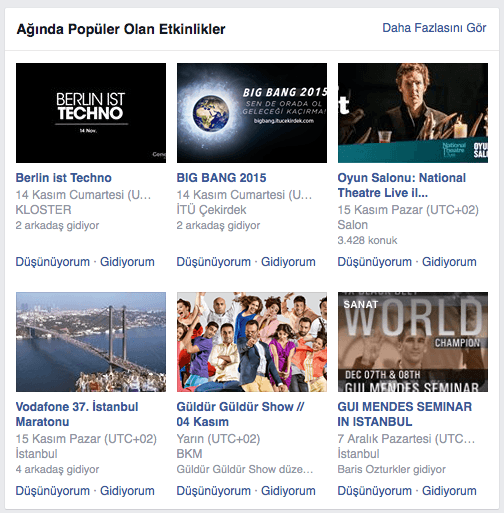Screen dimensions: 504x513
Task: Open Vodafone 37. İstanbul Maratonu title
Action: (77, 414)
